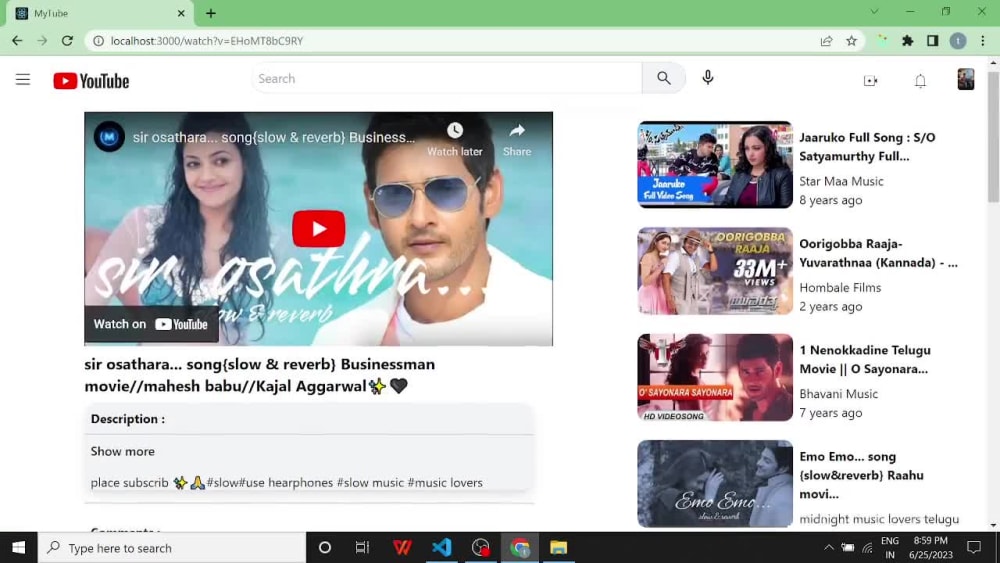Click the Share arrow in player
1000x563 pixels.
pyautogui.click(x=517, y=131)
